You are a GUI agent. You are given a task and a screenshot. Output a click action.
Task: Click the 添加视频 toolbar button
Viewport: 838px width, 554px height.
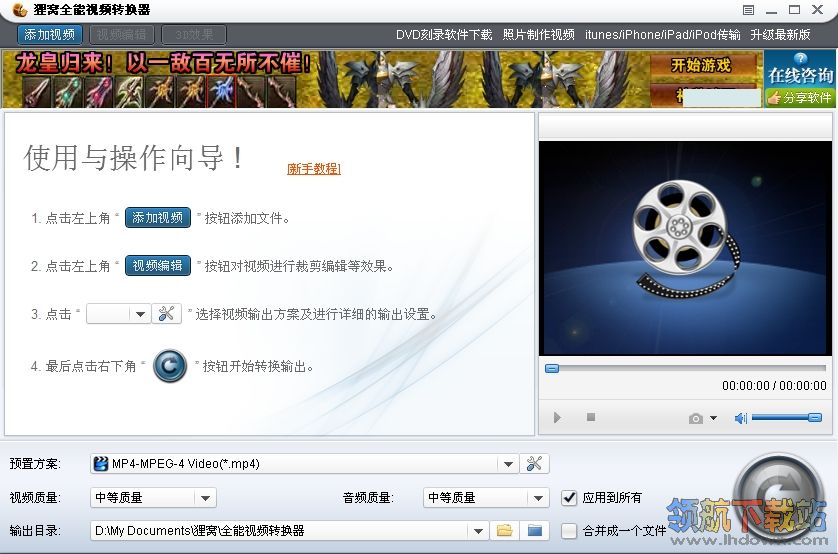point(49,35)
